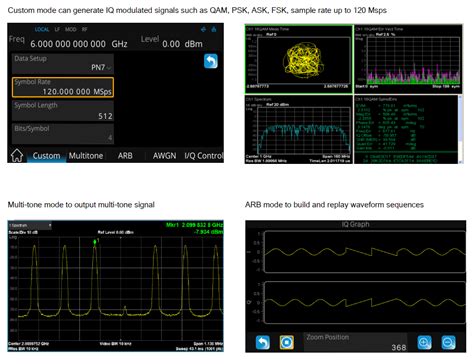Open the ARB tab
This screenshot has height=364, width=474.
point(125,156)
